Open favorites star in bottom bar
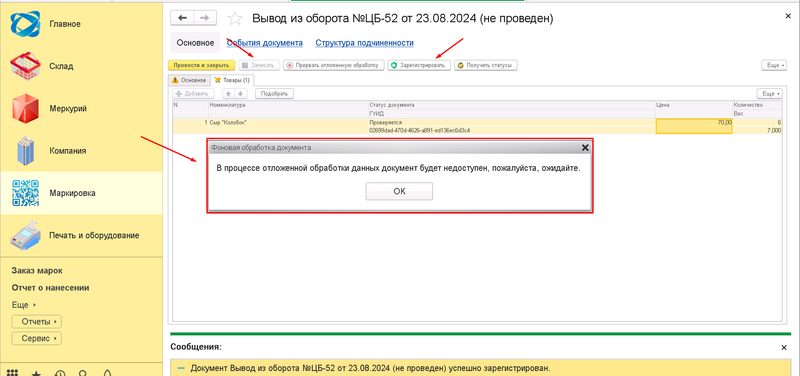Viewport: 800px width, 376px height. click(x=36, y=373)
